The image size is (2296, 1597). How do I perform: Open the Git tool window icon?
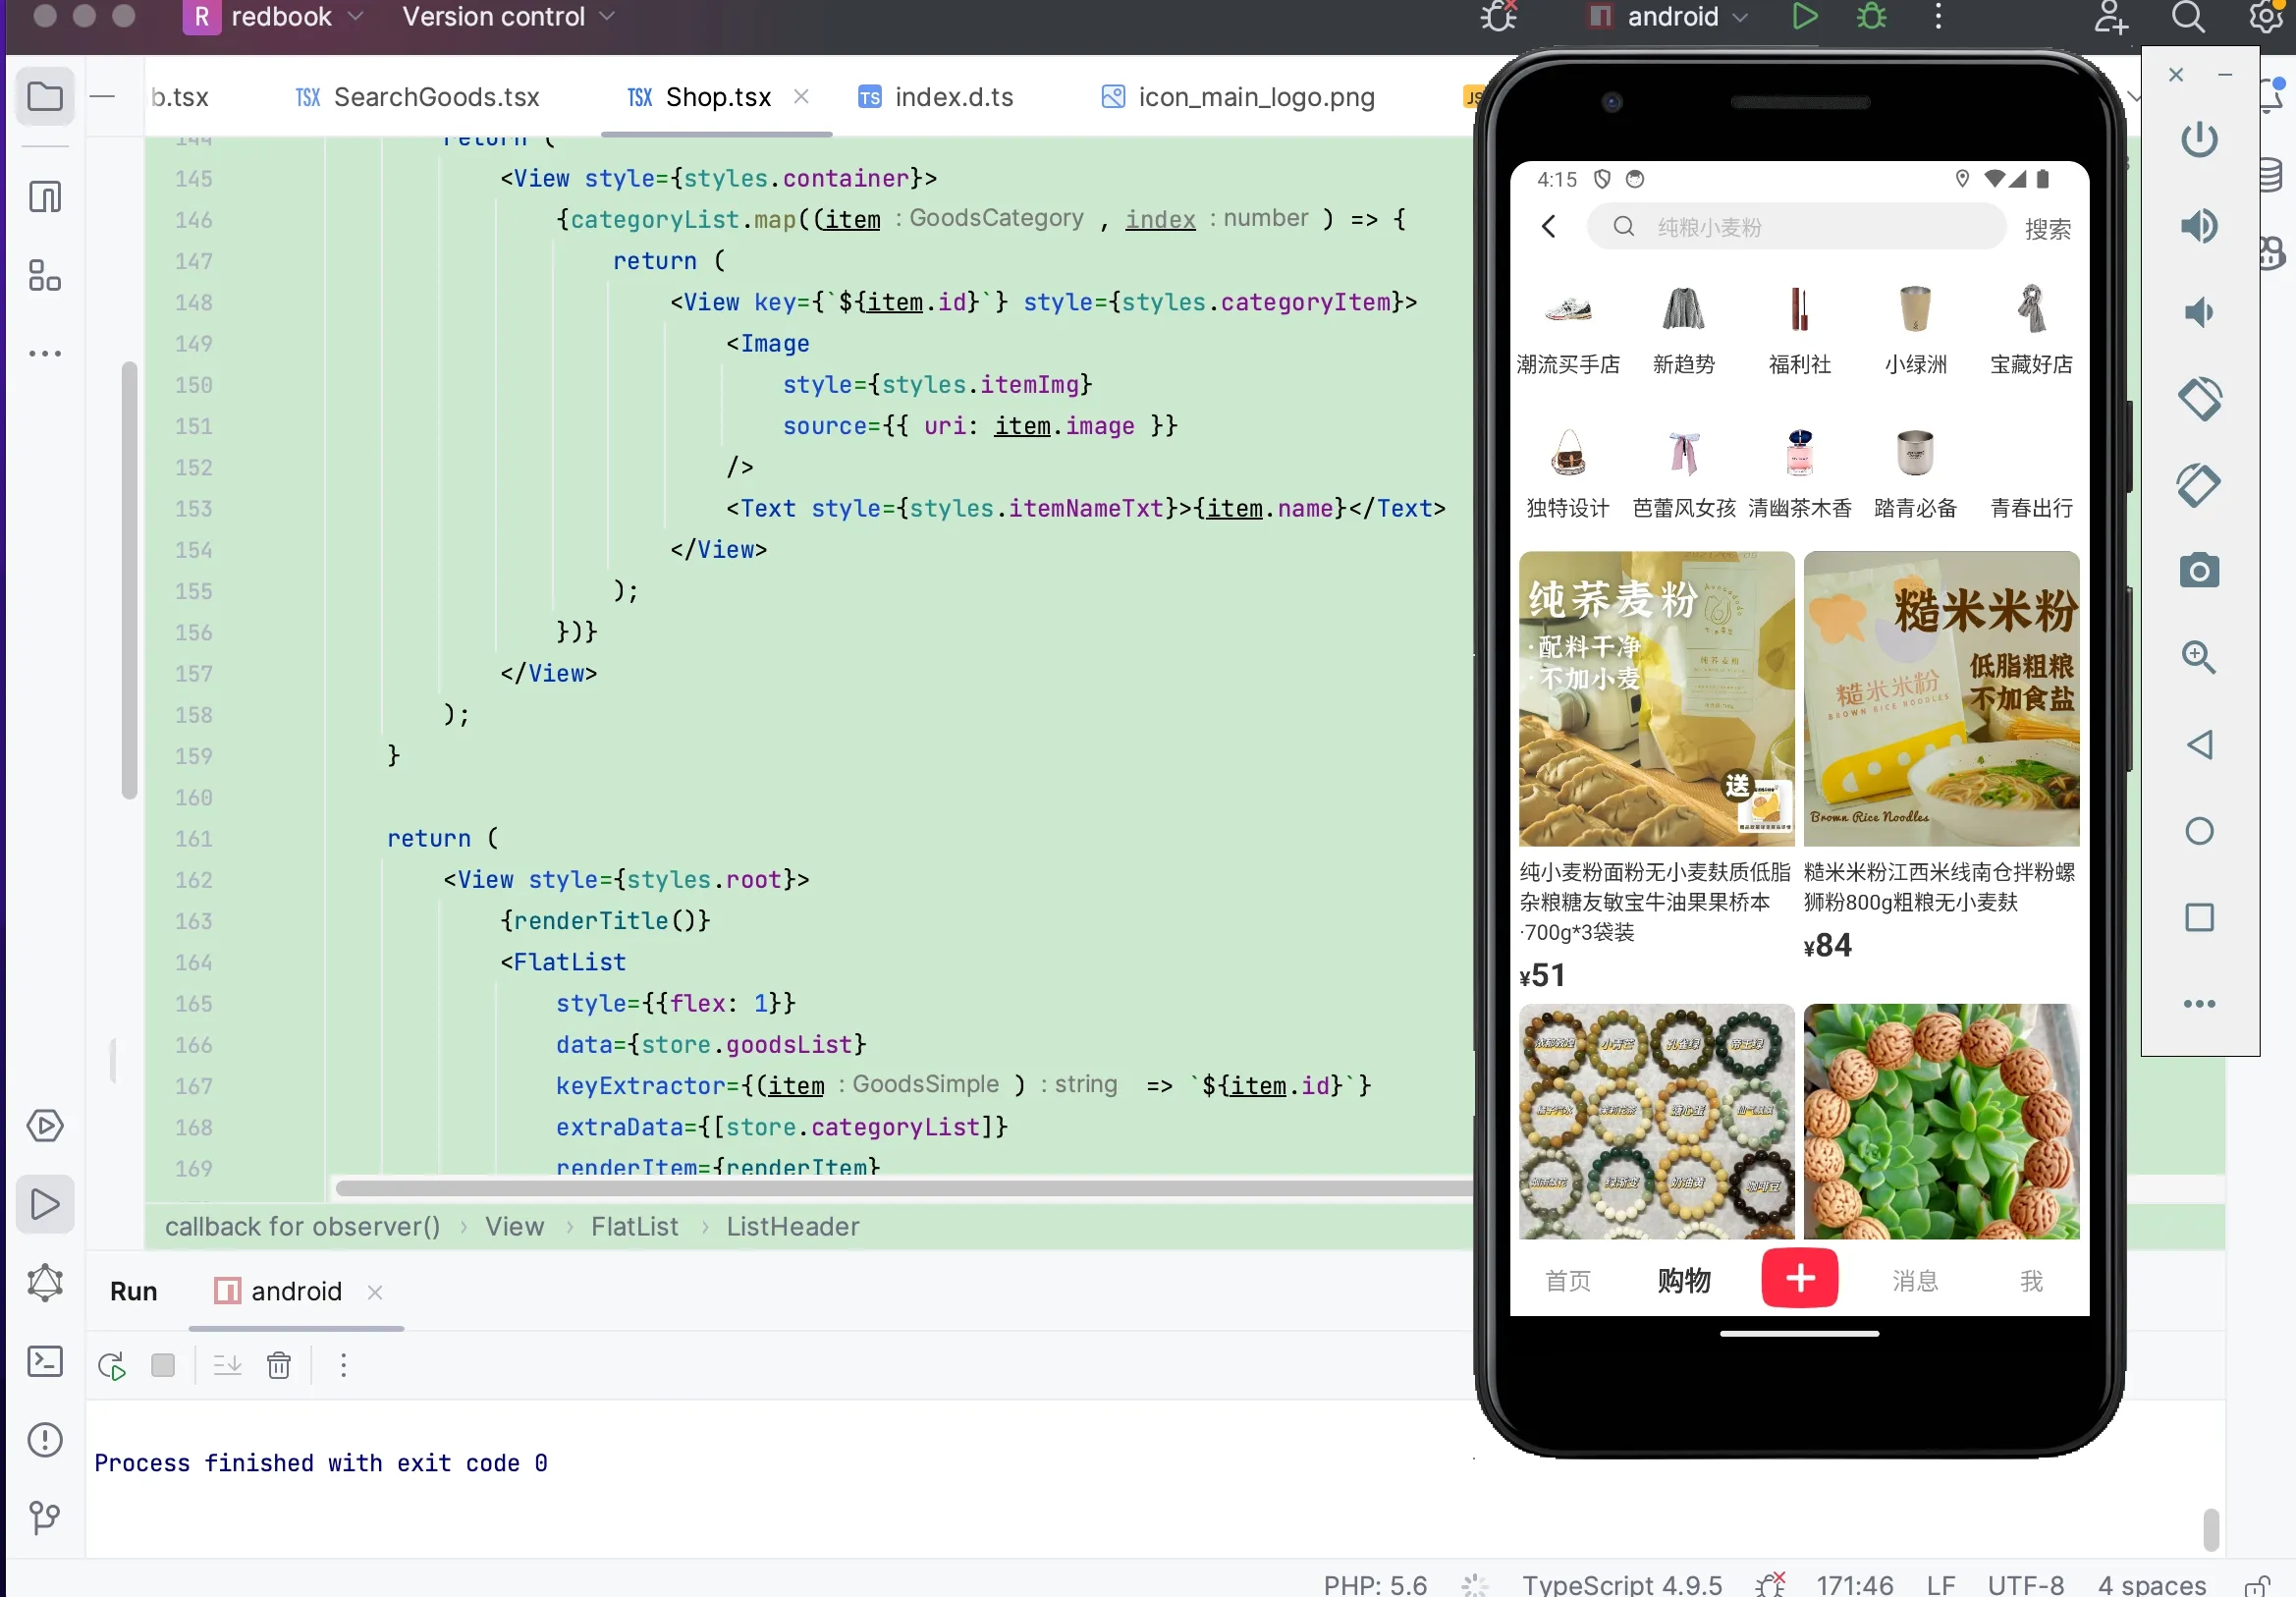coord(45,1518)
